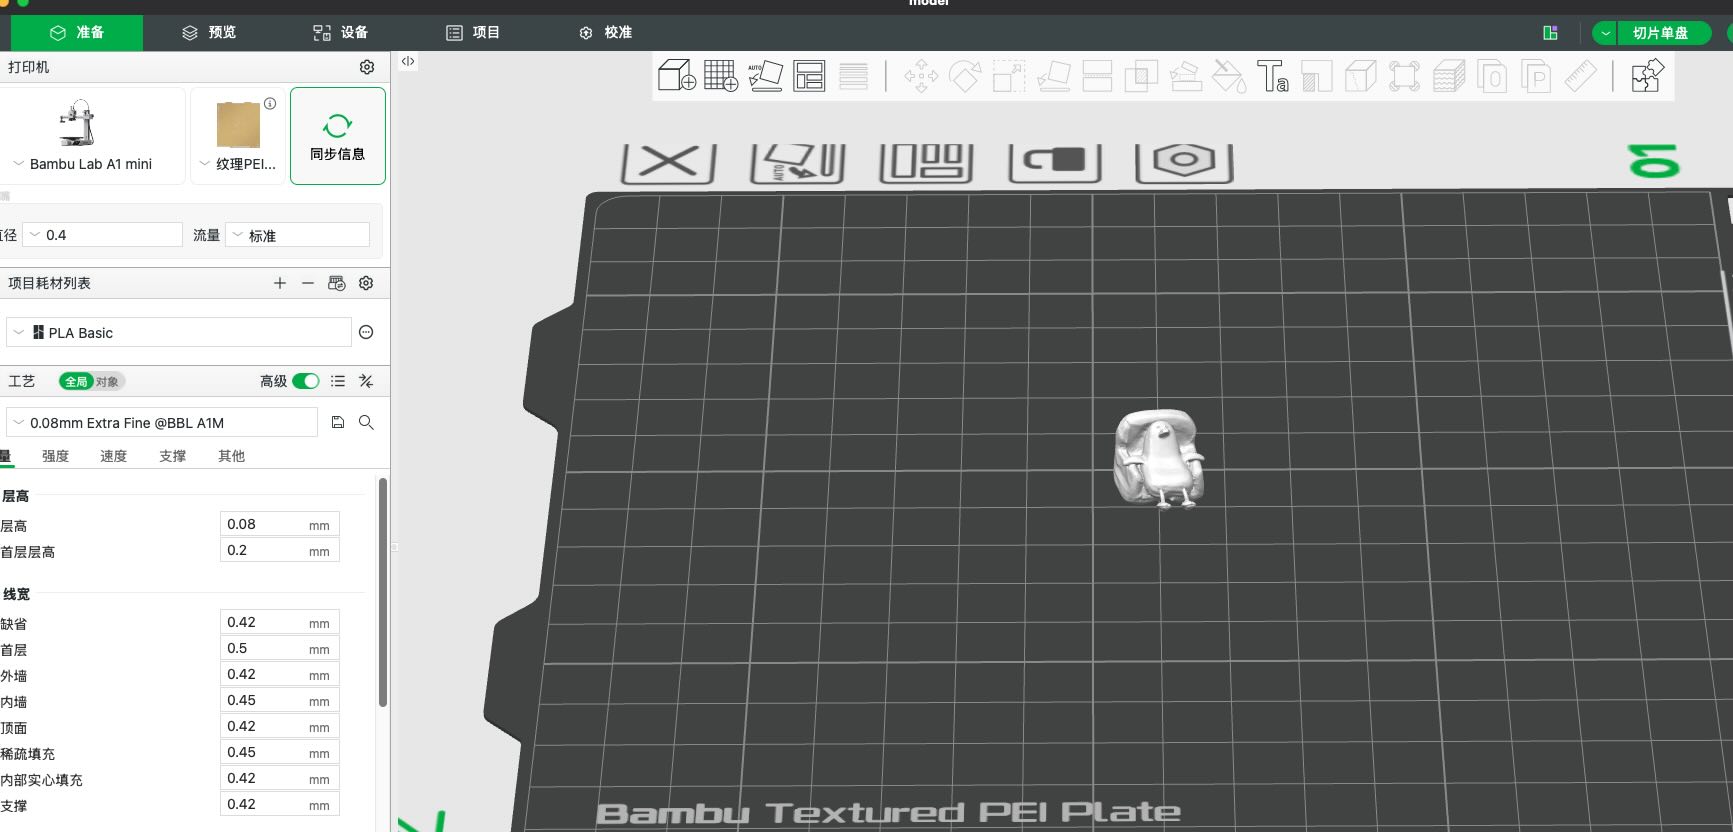Open filament list settings gear
The image size is (1733, 832).
[x=366, y=283]
